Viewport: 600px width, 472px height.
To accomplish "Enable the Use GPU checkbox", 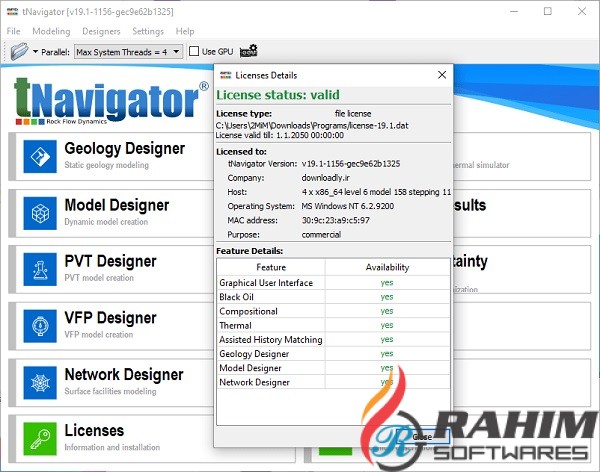I will coord(194,51).
